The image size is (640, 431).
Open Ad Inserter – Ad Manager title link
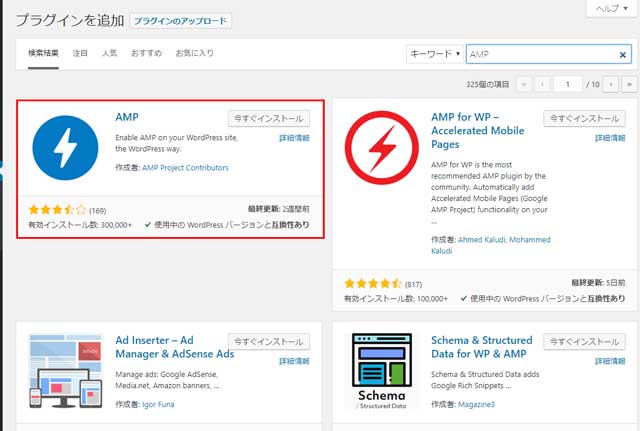(175, 347)
